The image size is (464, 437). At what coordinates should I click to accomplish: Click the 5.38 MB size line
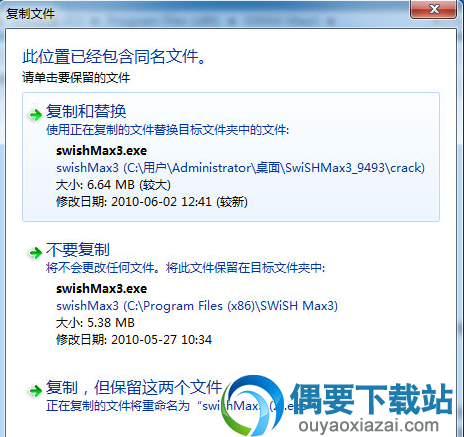95,323
